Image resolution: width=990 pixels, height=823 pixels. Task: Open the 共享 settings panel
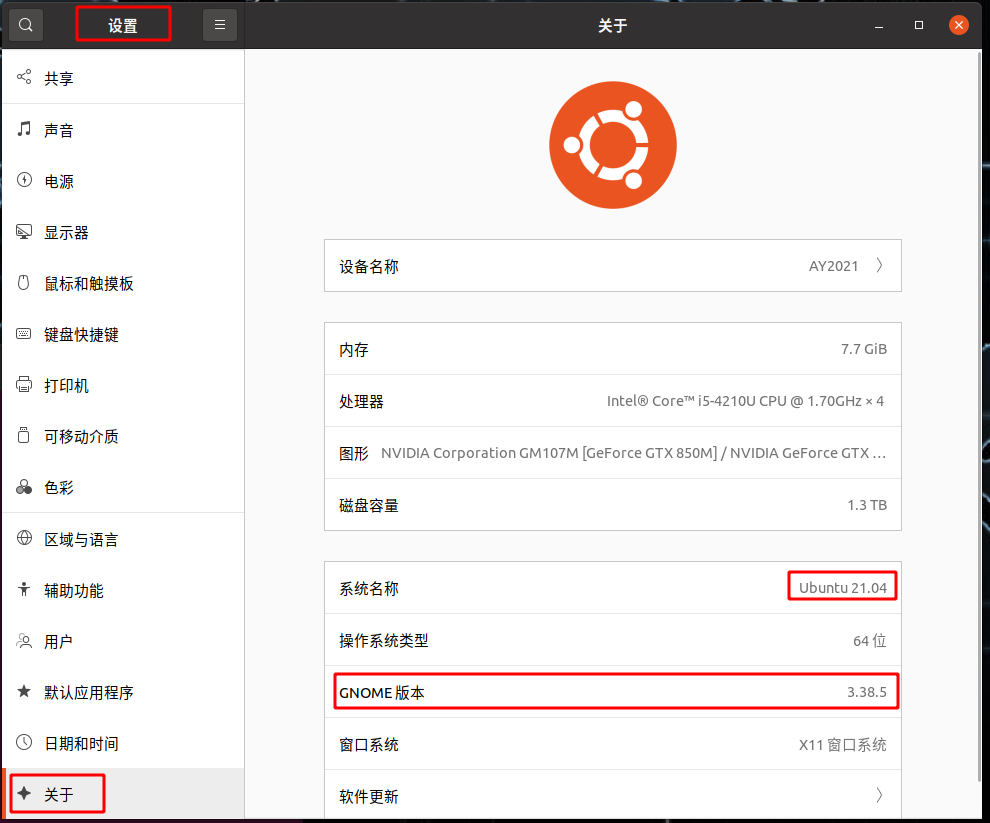(123, 78)
